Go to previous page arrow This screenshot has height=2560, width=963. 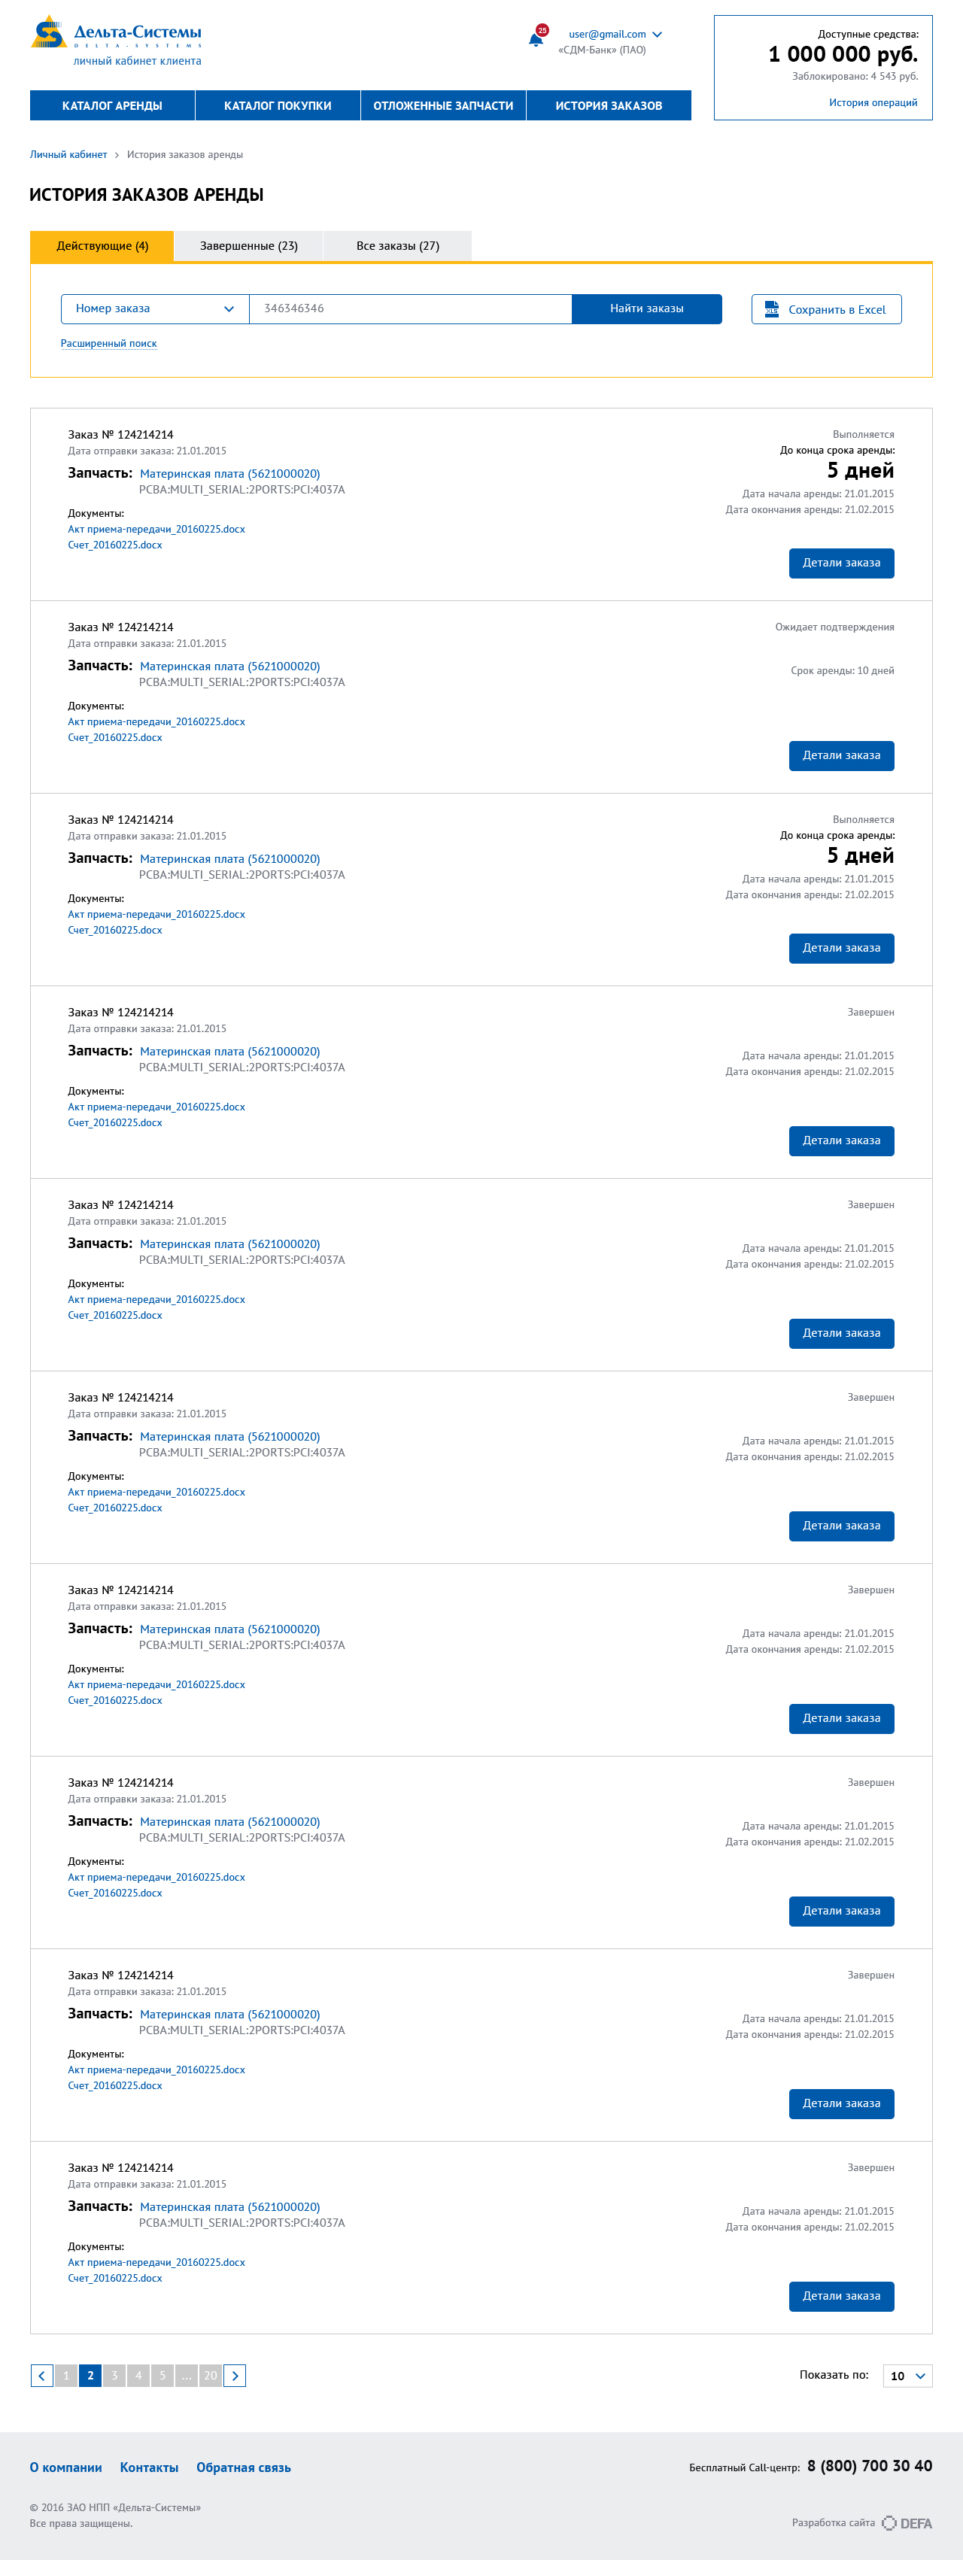pos(42,2375)
